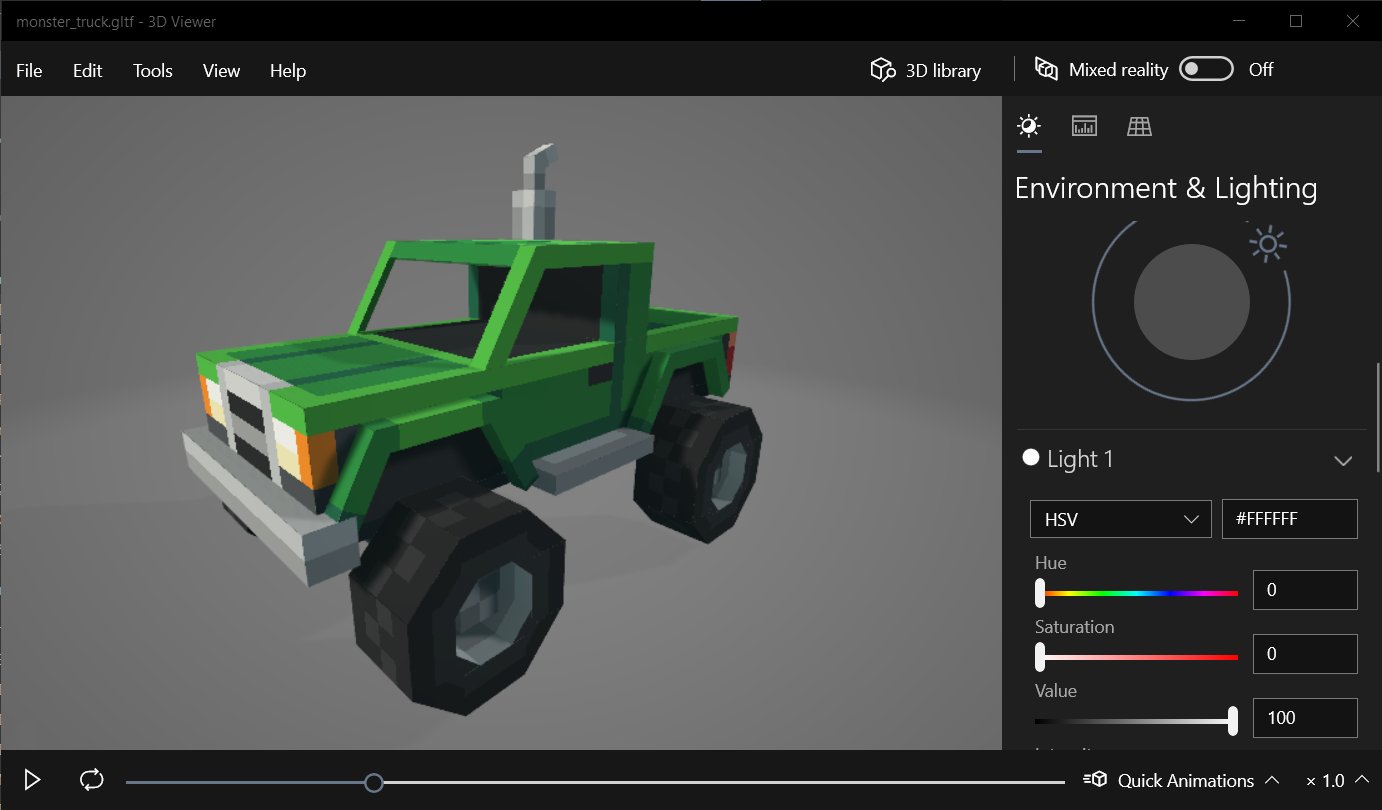The image size is (1382, 810).
Task: Switch to the Stats & Shading panel
Action: pyautogui.click(x=1084, y=126)
